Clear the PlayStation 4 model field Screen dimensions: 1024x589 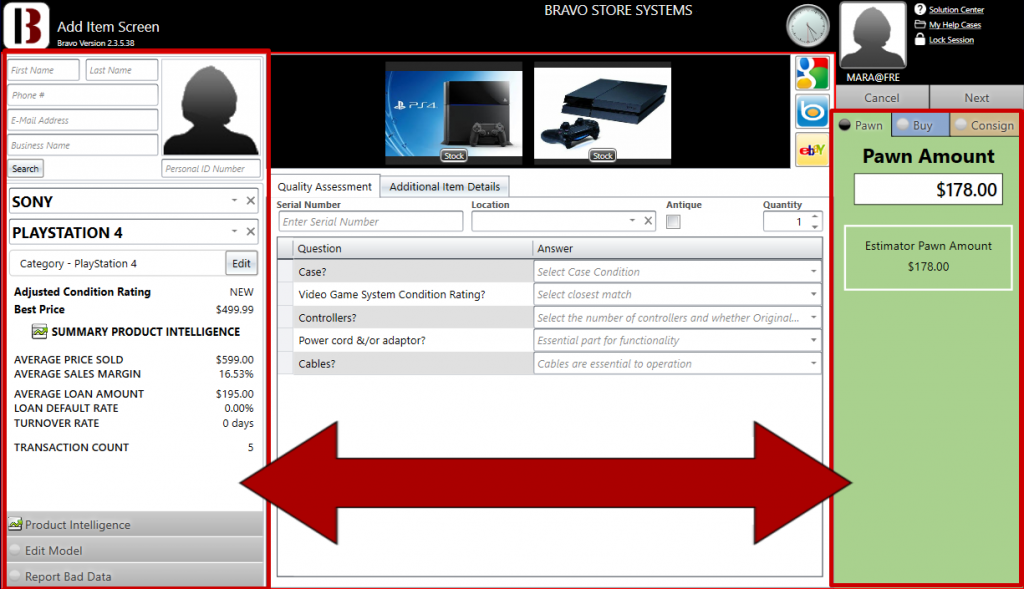pyautogui.click(x=251, y=232)
